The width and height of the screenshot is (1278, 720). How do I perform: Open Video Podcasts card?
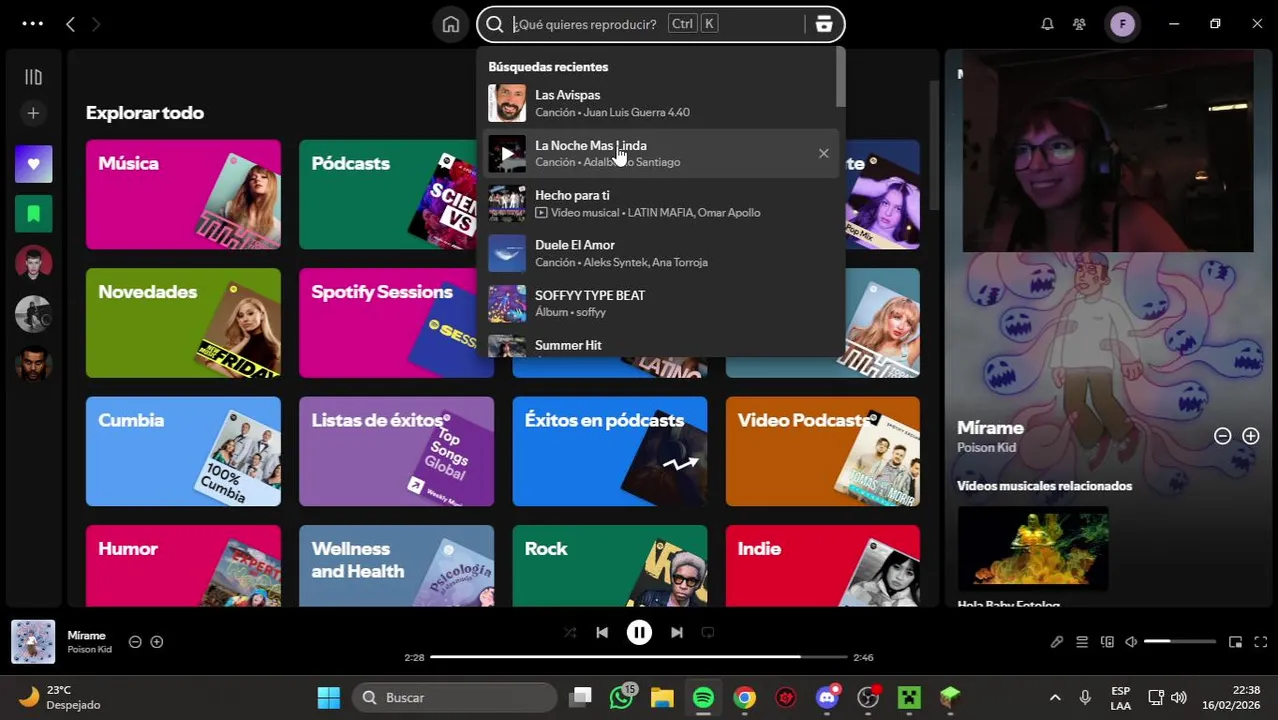pyautogui.click(x=823, y=451)
